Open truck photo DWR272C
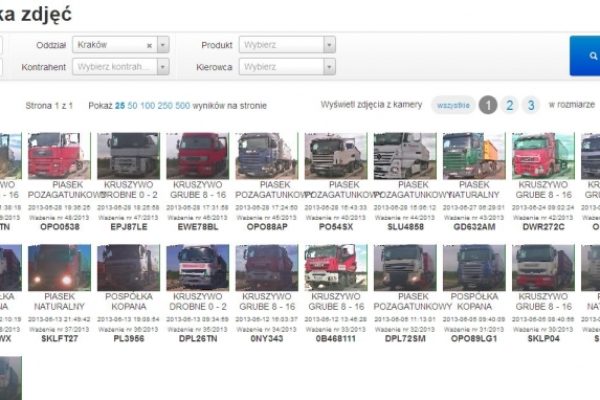Viewport: 600px width, 400px height. click(x=543, y=156)
